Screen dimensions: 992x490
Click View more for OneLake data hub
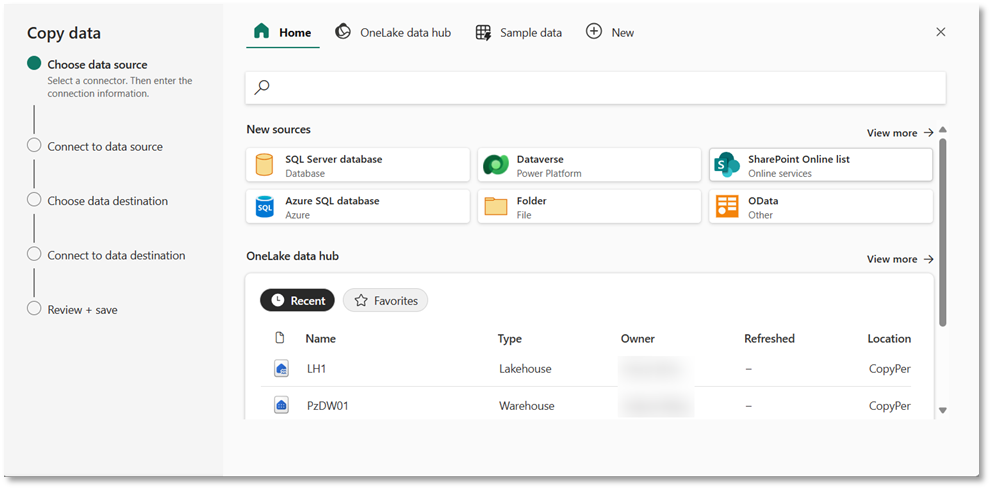click(900, 259)
